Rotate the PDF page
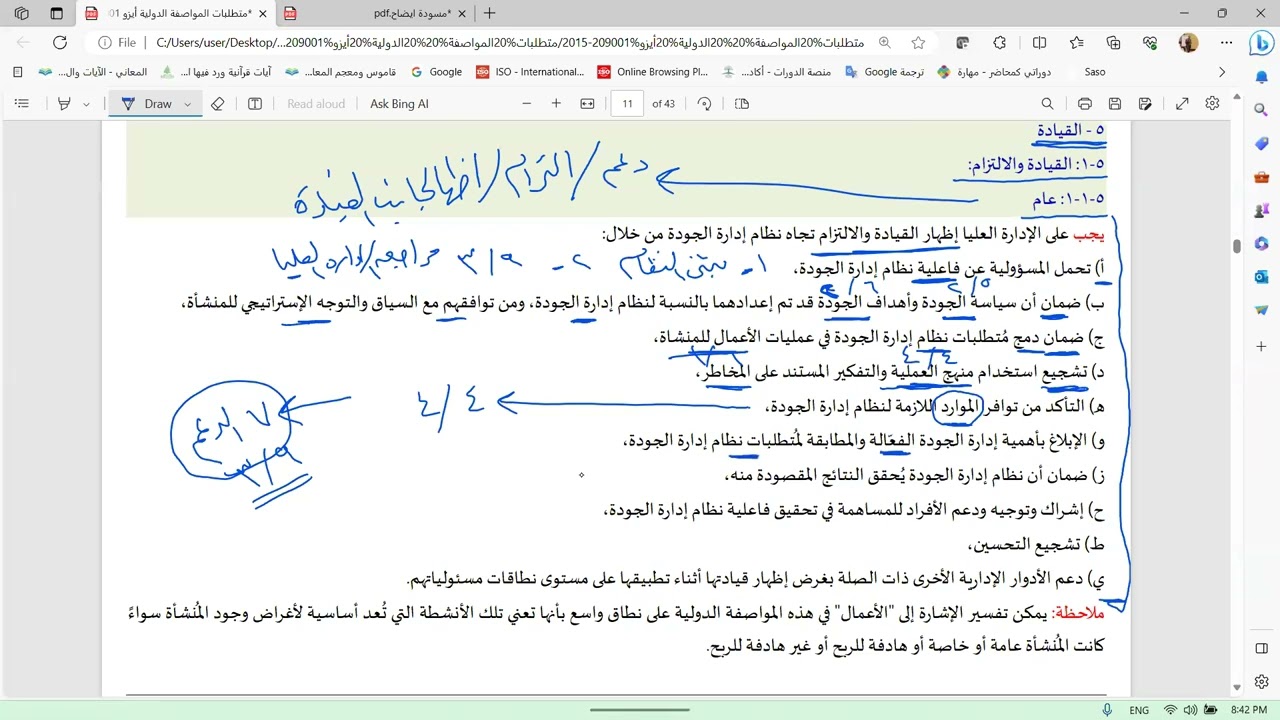 click(x=704, y=104)
